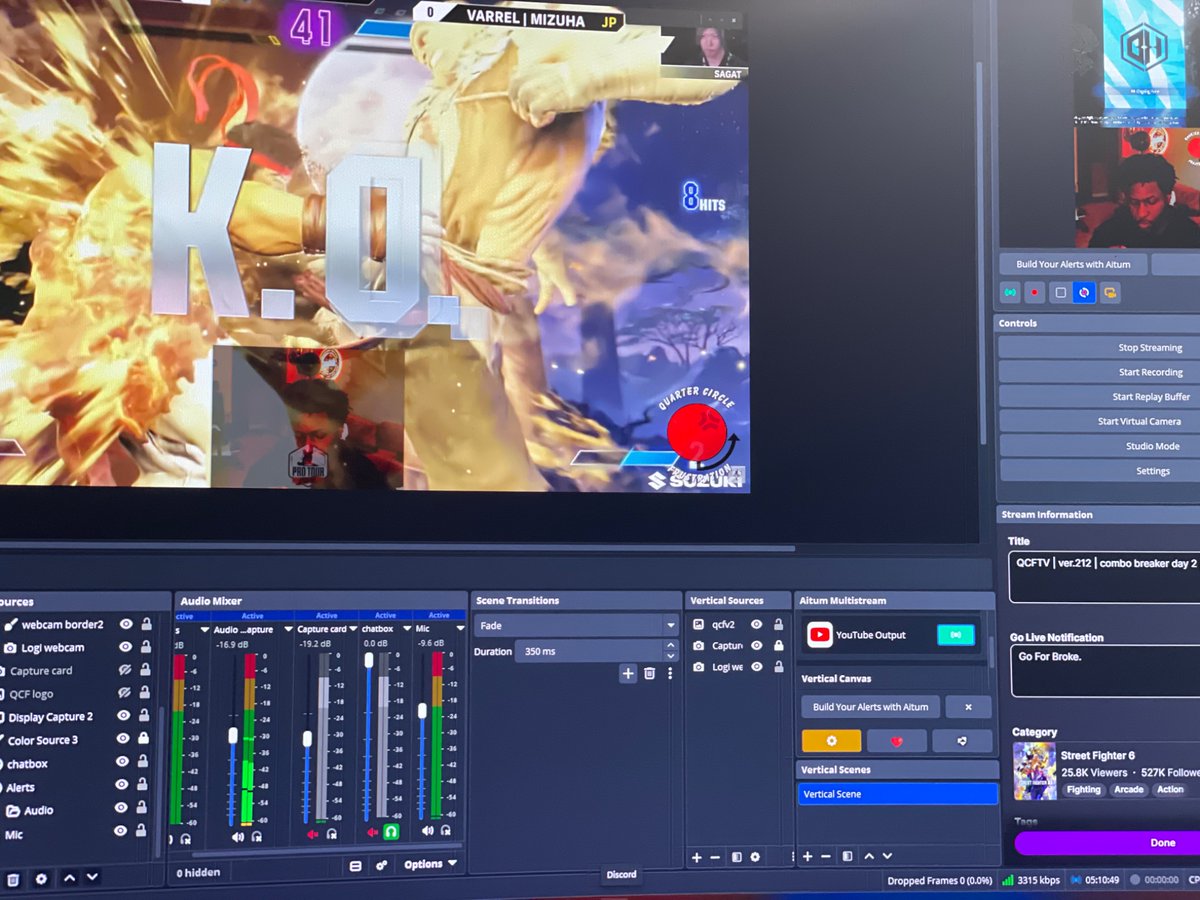Mute the Audio capture mixer channel
Viewport: 1200px width, 900px height.
coord(238,837)
